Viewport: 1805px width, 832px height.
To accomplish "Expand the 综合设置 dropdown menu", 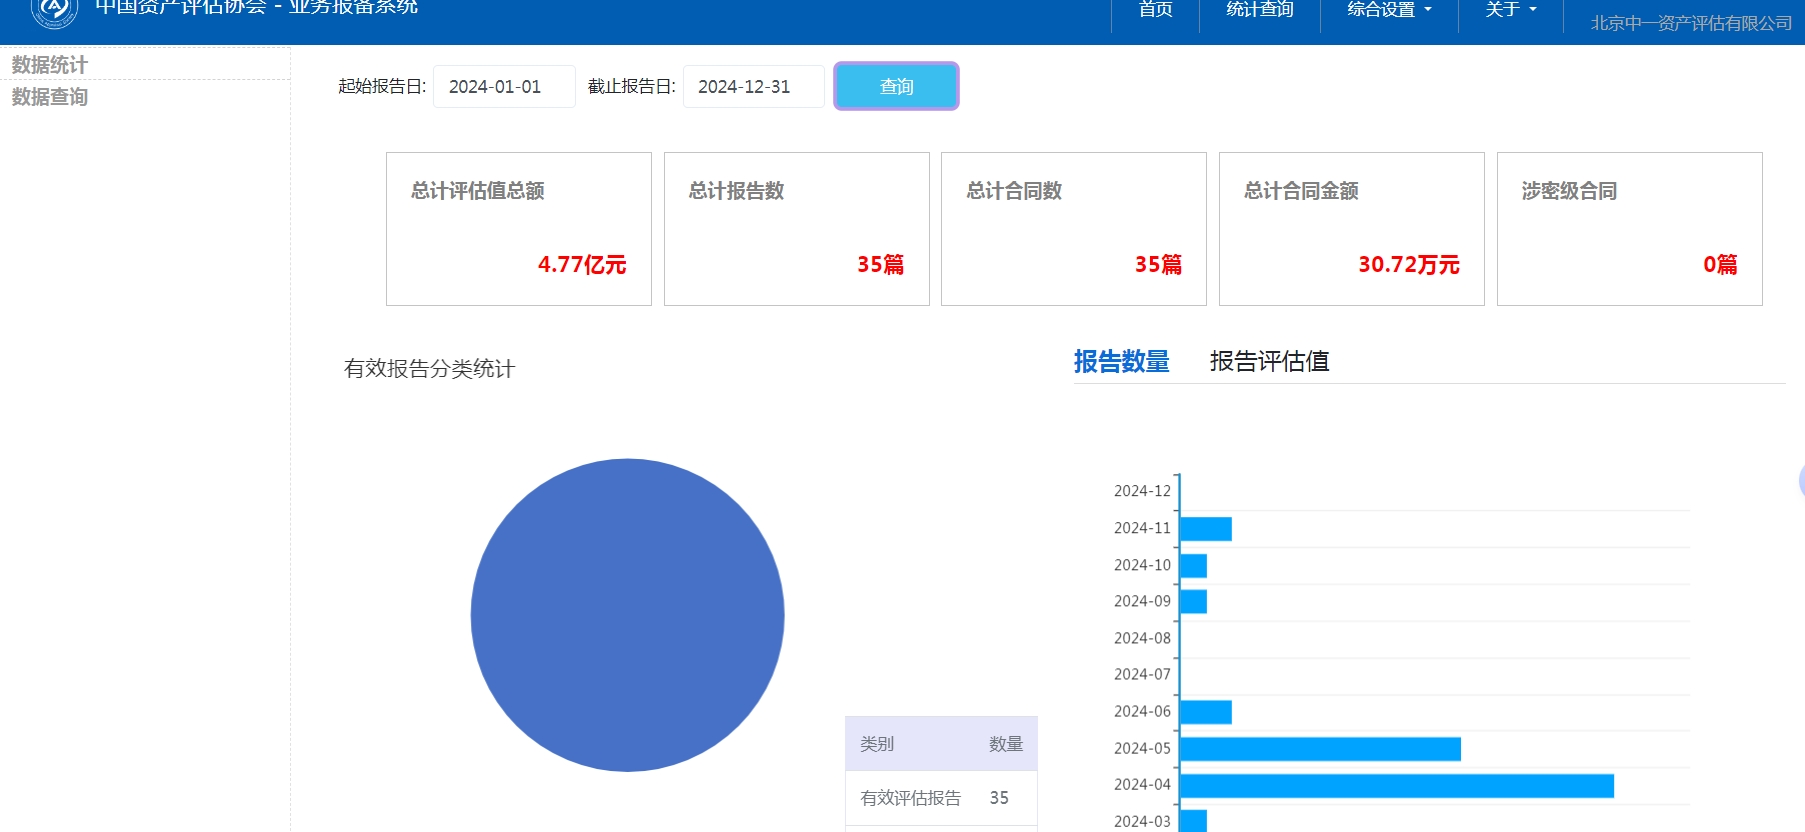I will click(x=1389, y=10).
